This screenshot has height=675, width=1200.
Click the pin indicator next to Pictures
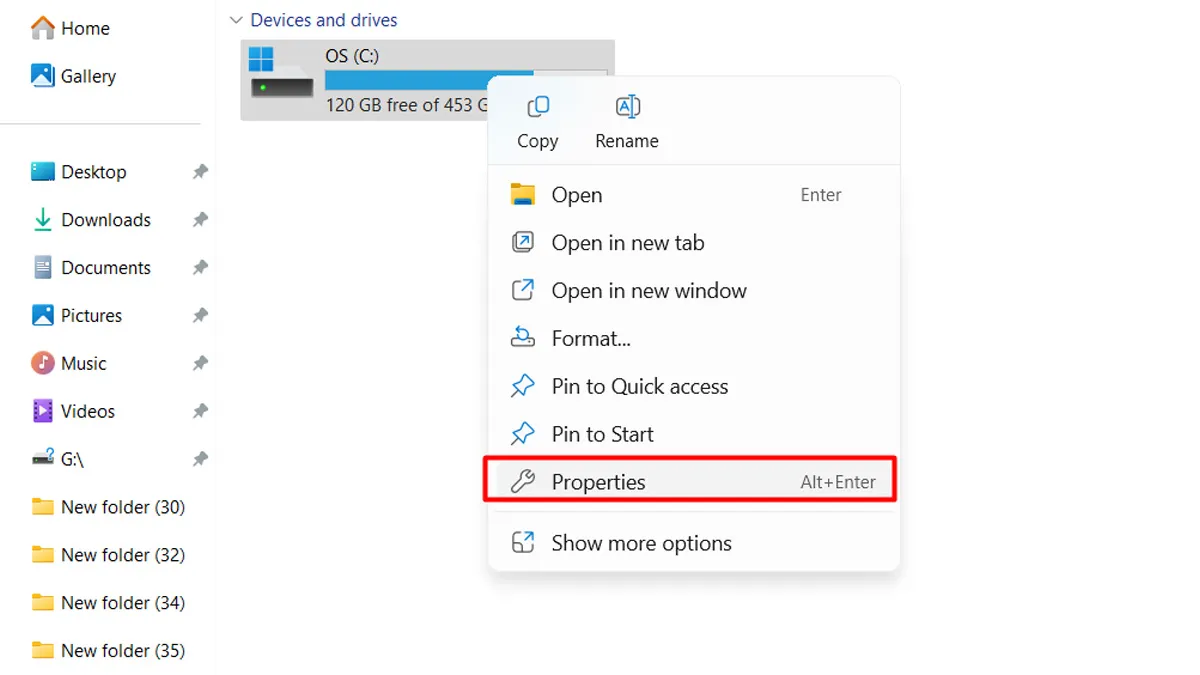click(200, 315)
